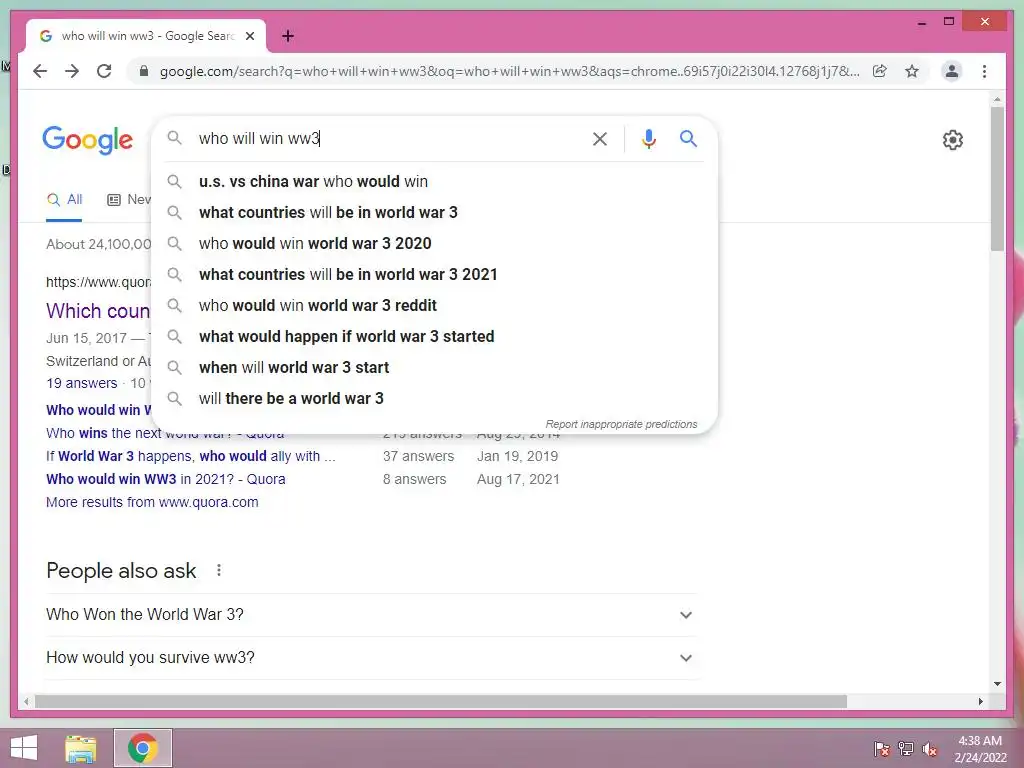Click 'Report inappropriate predictions' link

[x=621, y=424]
